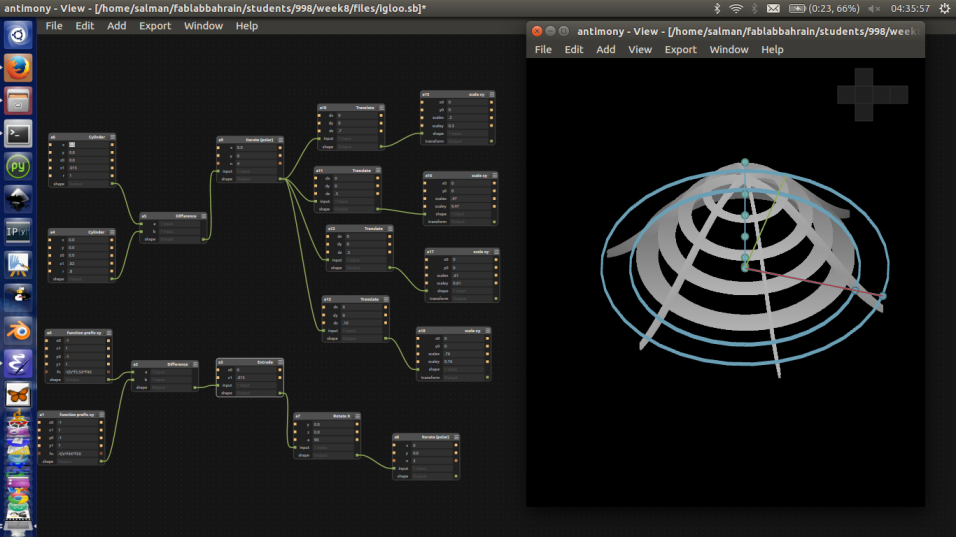Screen dimensions: 956x537
Task: Open the View menu in 3D view window
Action: [x=640, y=49]
